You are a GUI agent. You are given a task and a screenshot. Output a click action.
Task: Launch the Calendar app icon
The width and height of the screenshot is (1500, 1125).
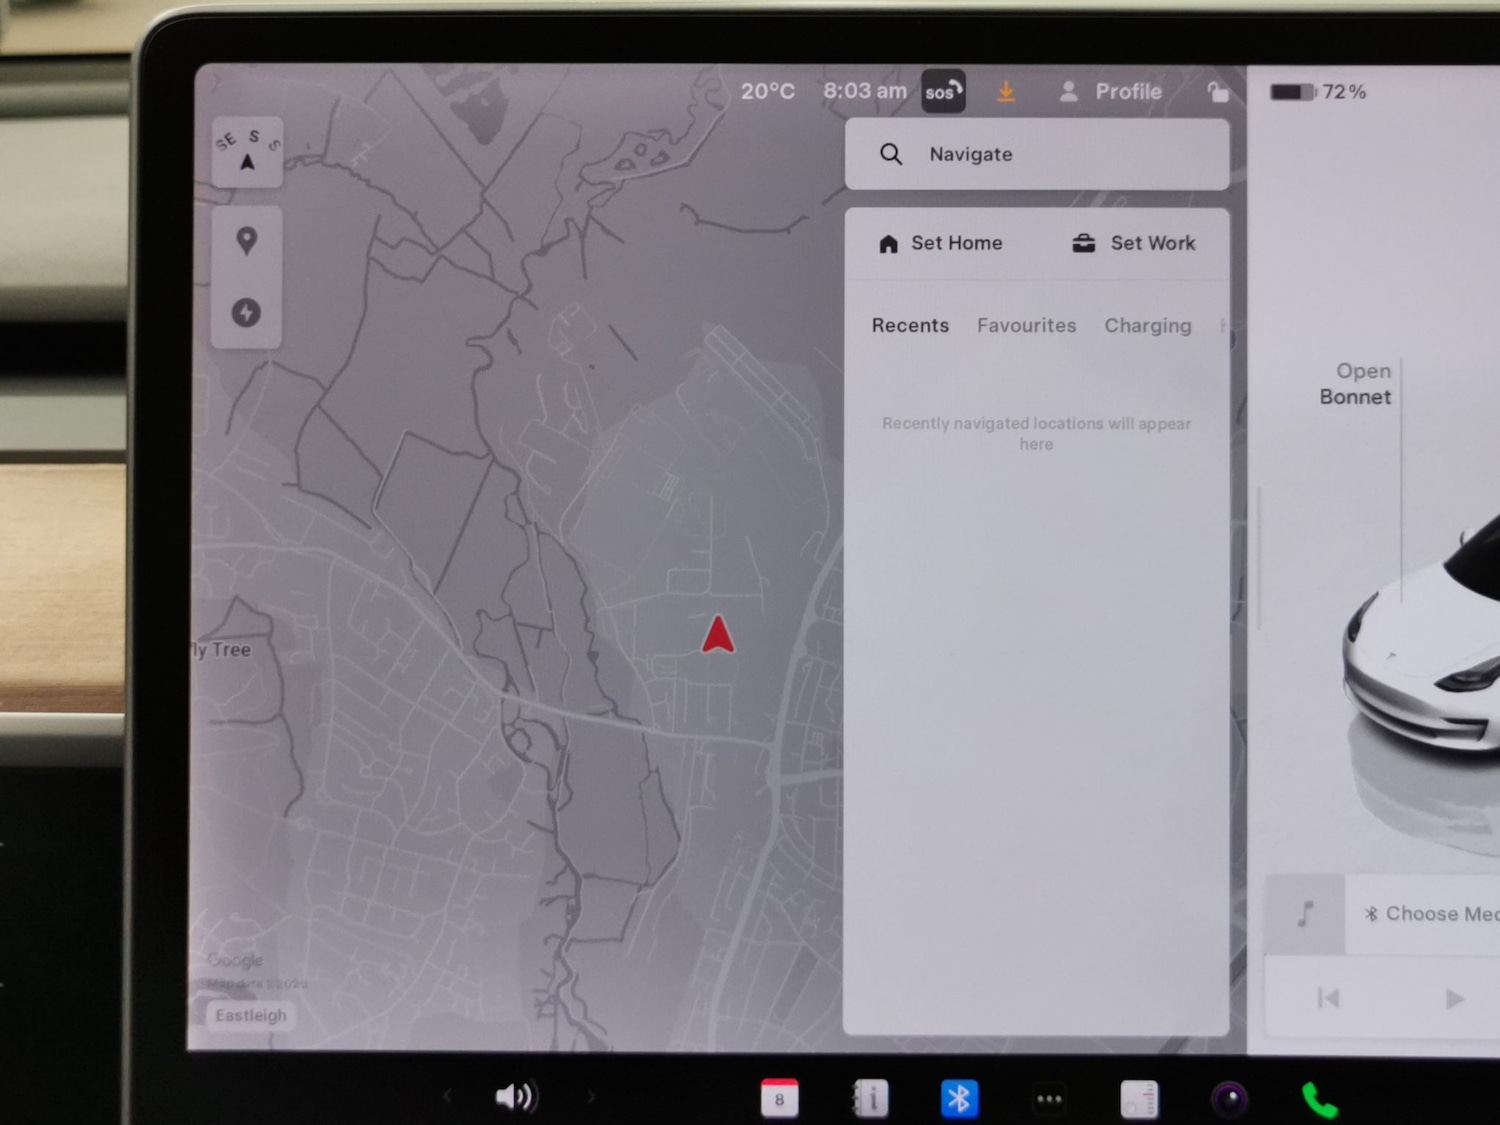[779, 1099]
